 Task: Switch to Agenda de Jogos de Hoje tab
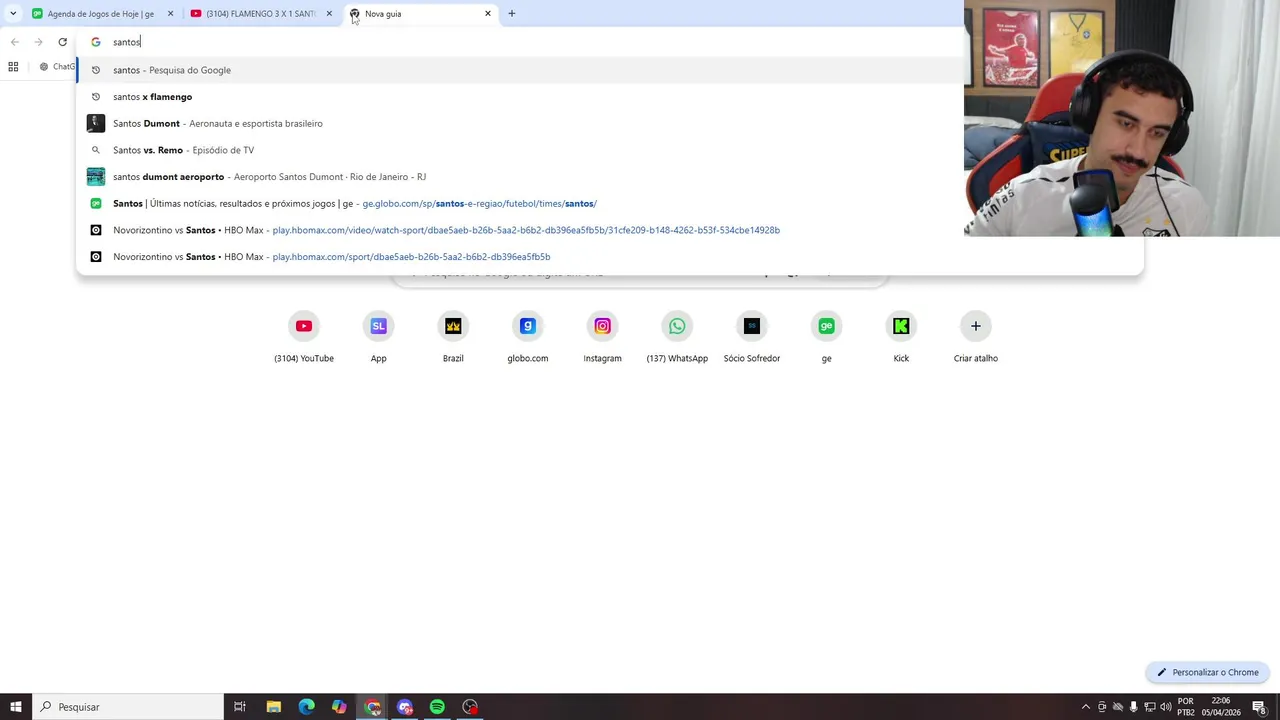coord(100,14)
